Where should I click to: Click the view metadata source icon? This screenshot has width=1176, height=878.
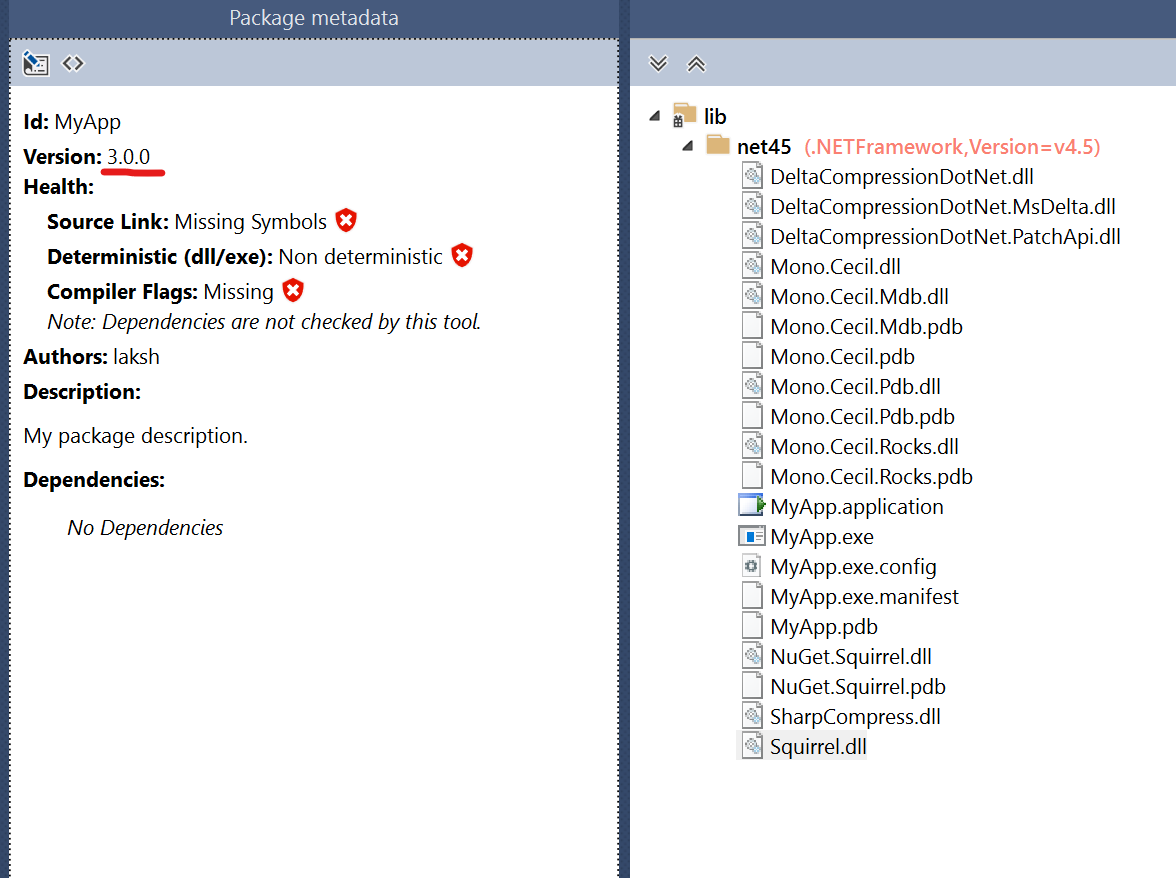[73, 64]
